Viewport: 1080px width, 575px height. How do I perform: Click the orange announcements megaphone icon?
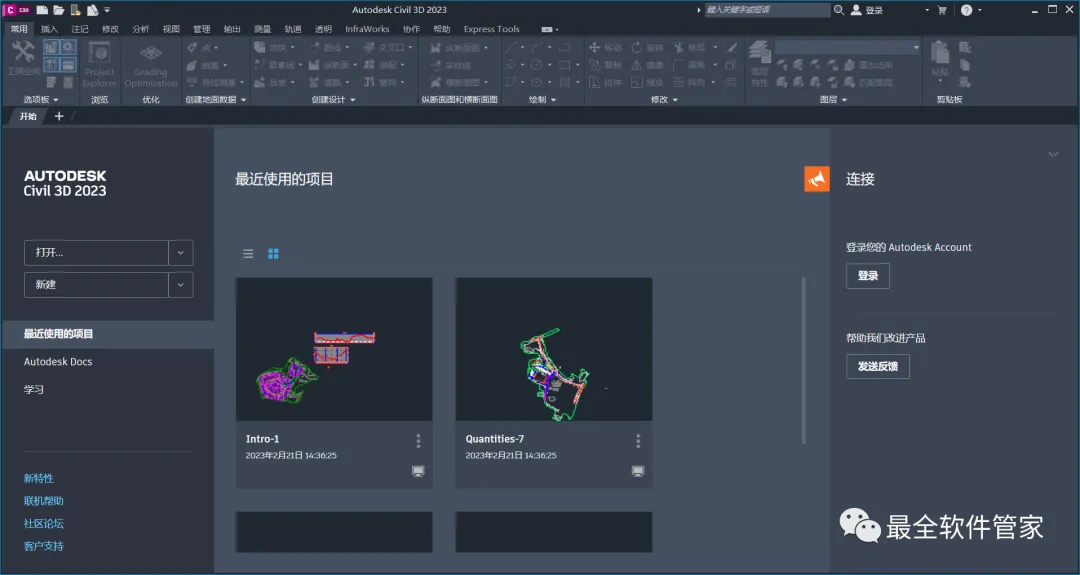pyautogui.click(x=817, y=179)
